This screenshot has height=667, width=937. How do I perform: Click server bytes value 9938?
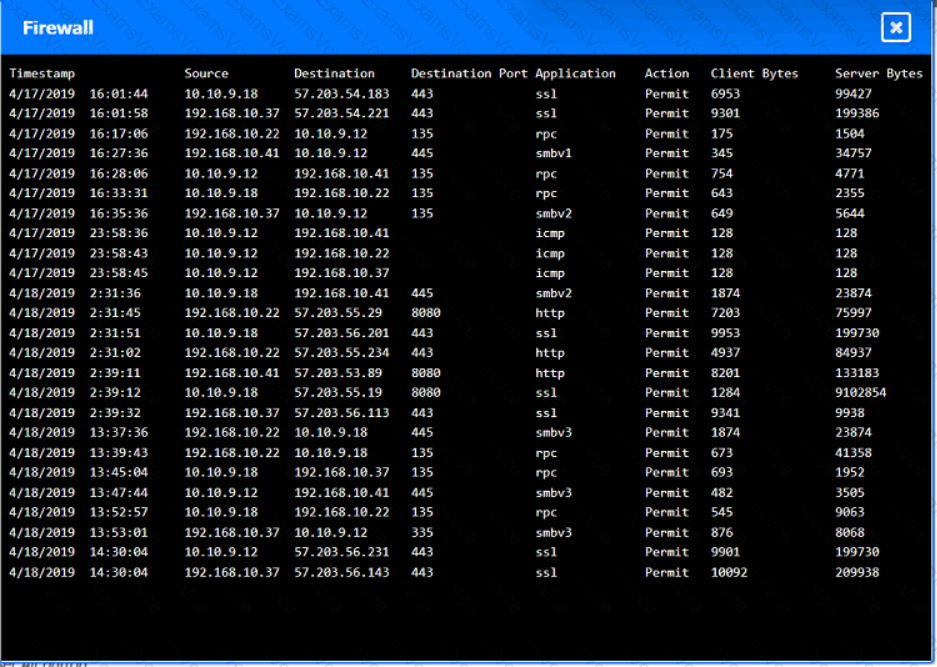(x=850, y=414)
